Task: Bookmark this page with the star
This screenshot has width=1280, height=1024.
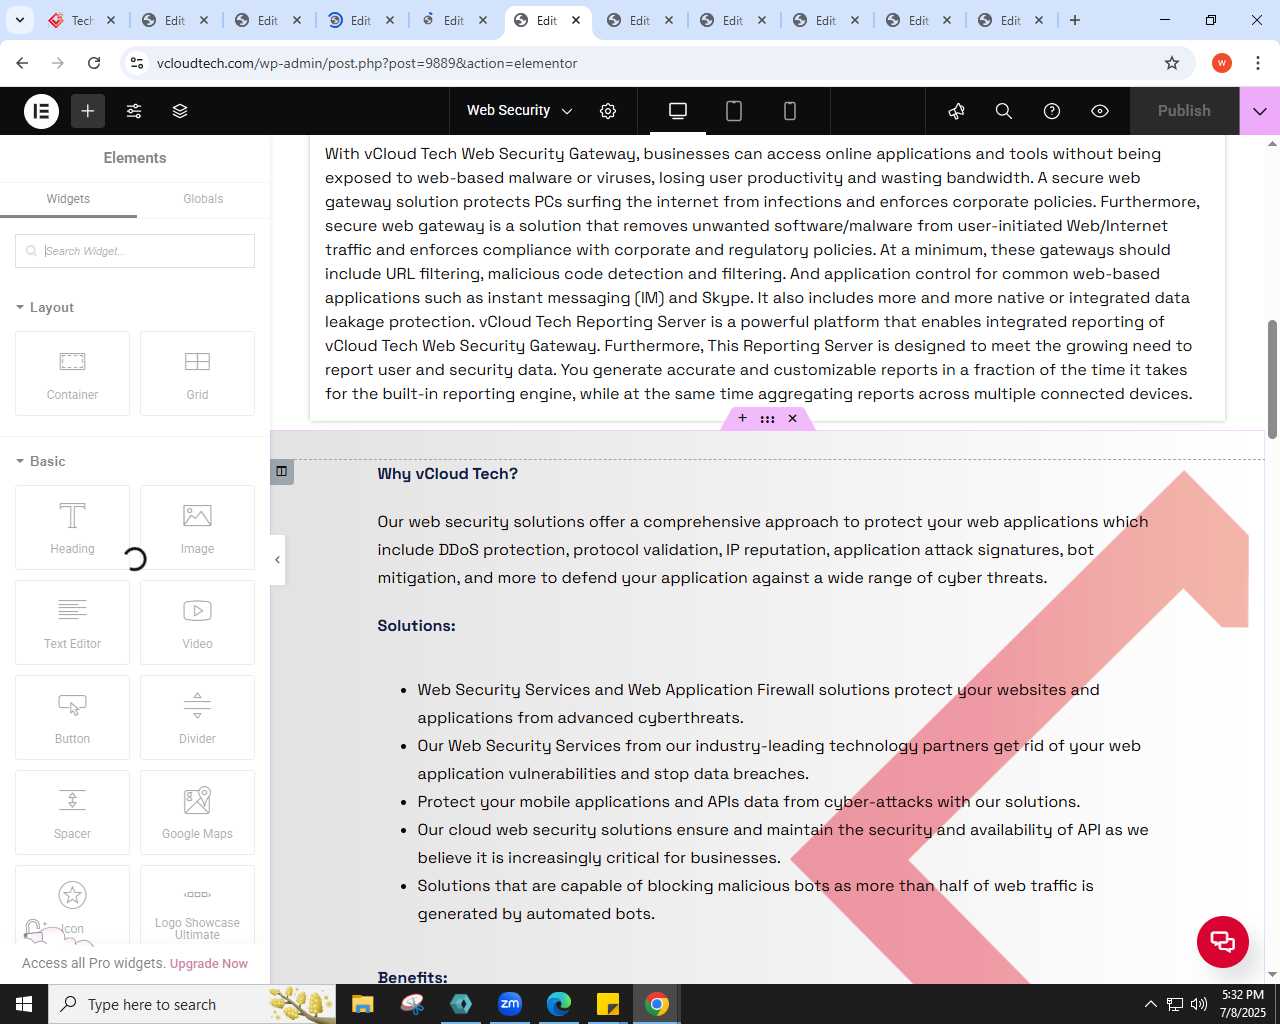Action: click(x=1172, y=63)
